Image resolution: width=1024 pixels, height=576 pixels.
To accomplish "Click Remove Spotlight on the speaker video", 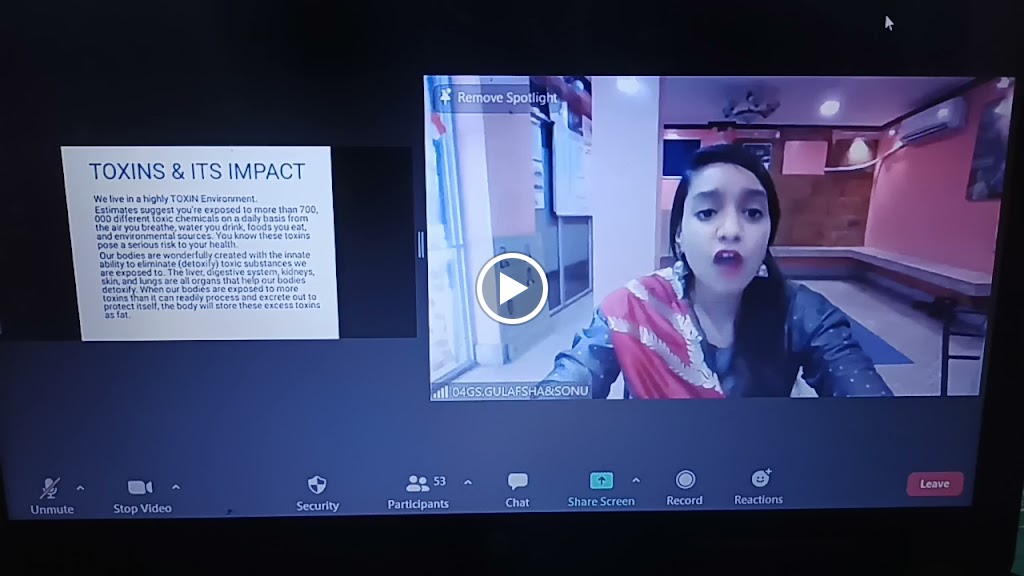I will click(x=507, y=98).
